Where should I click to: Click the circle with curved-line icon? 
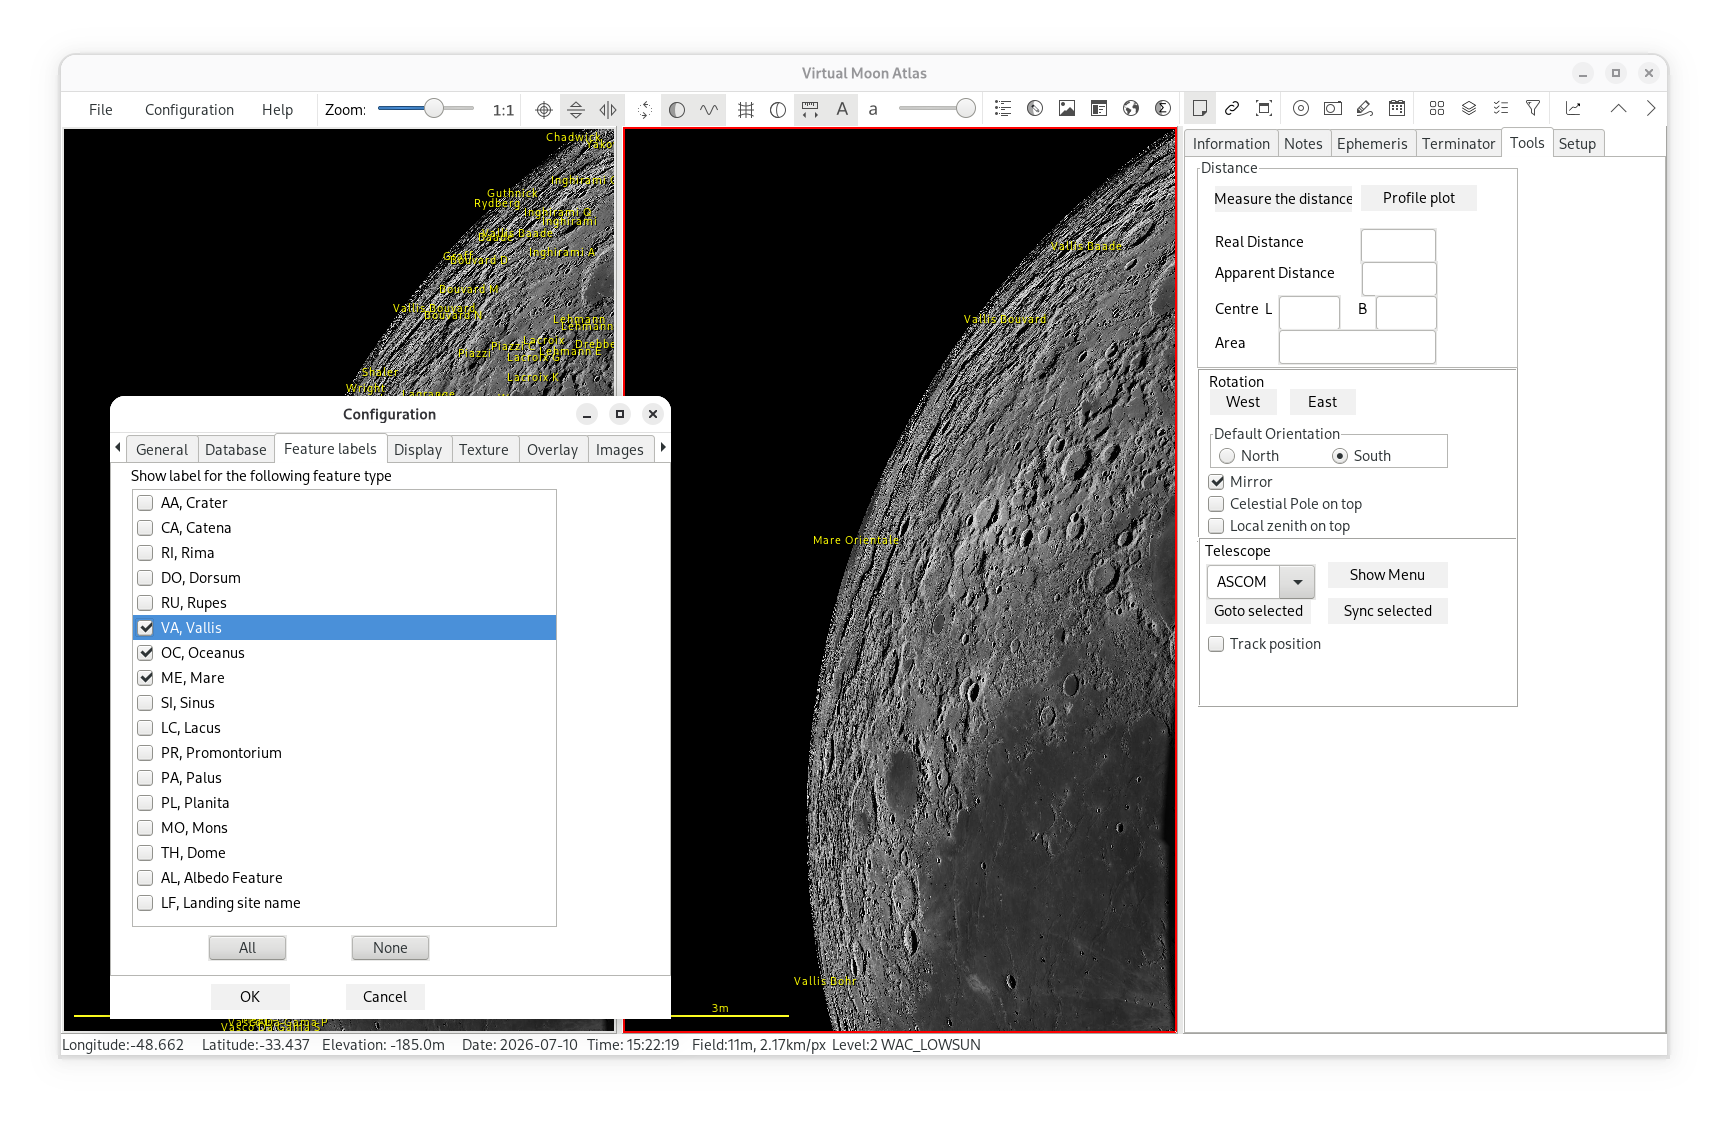pos(778,110)
